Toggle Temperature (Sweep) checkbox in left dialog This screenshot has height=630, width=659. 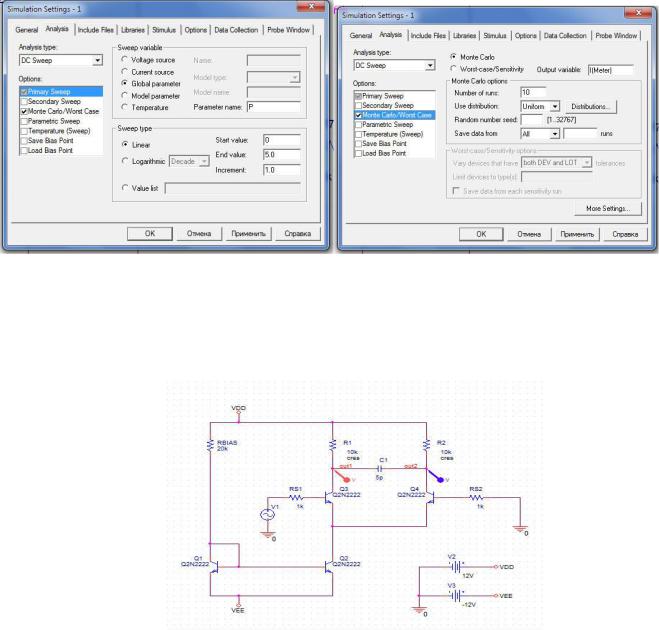[x=24, y=131]
